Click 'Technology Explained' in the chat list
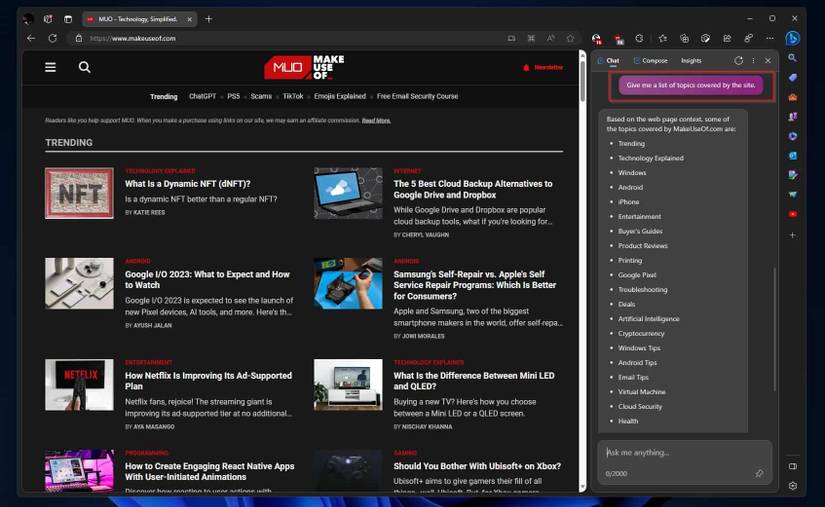 651,158
